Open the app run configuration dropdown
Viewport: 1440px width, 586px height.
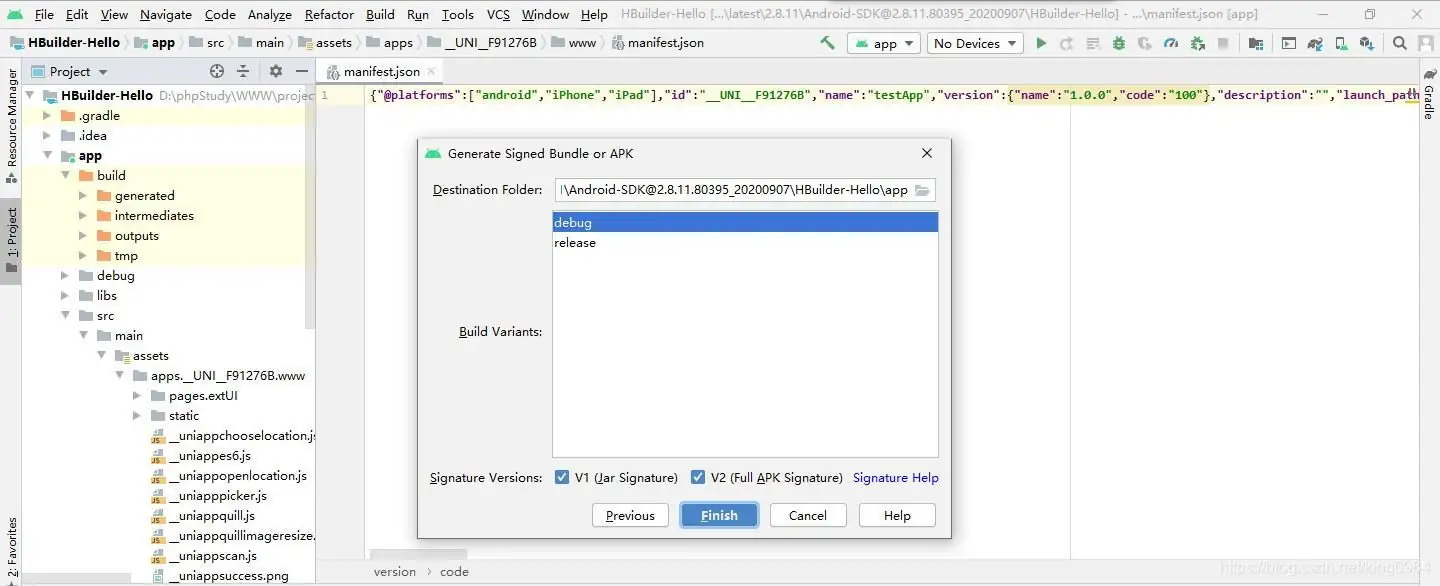click(884, 43)
